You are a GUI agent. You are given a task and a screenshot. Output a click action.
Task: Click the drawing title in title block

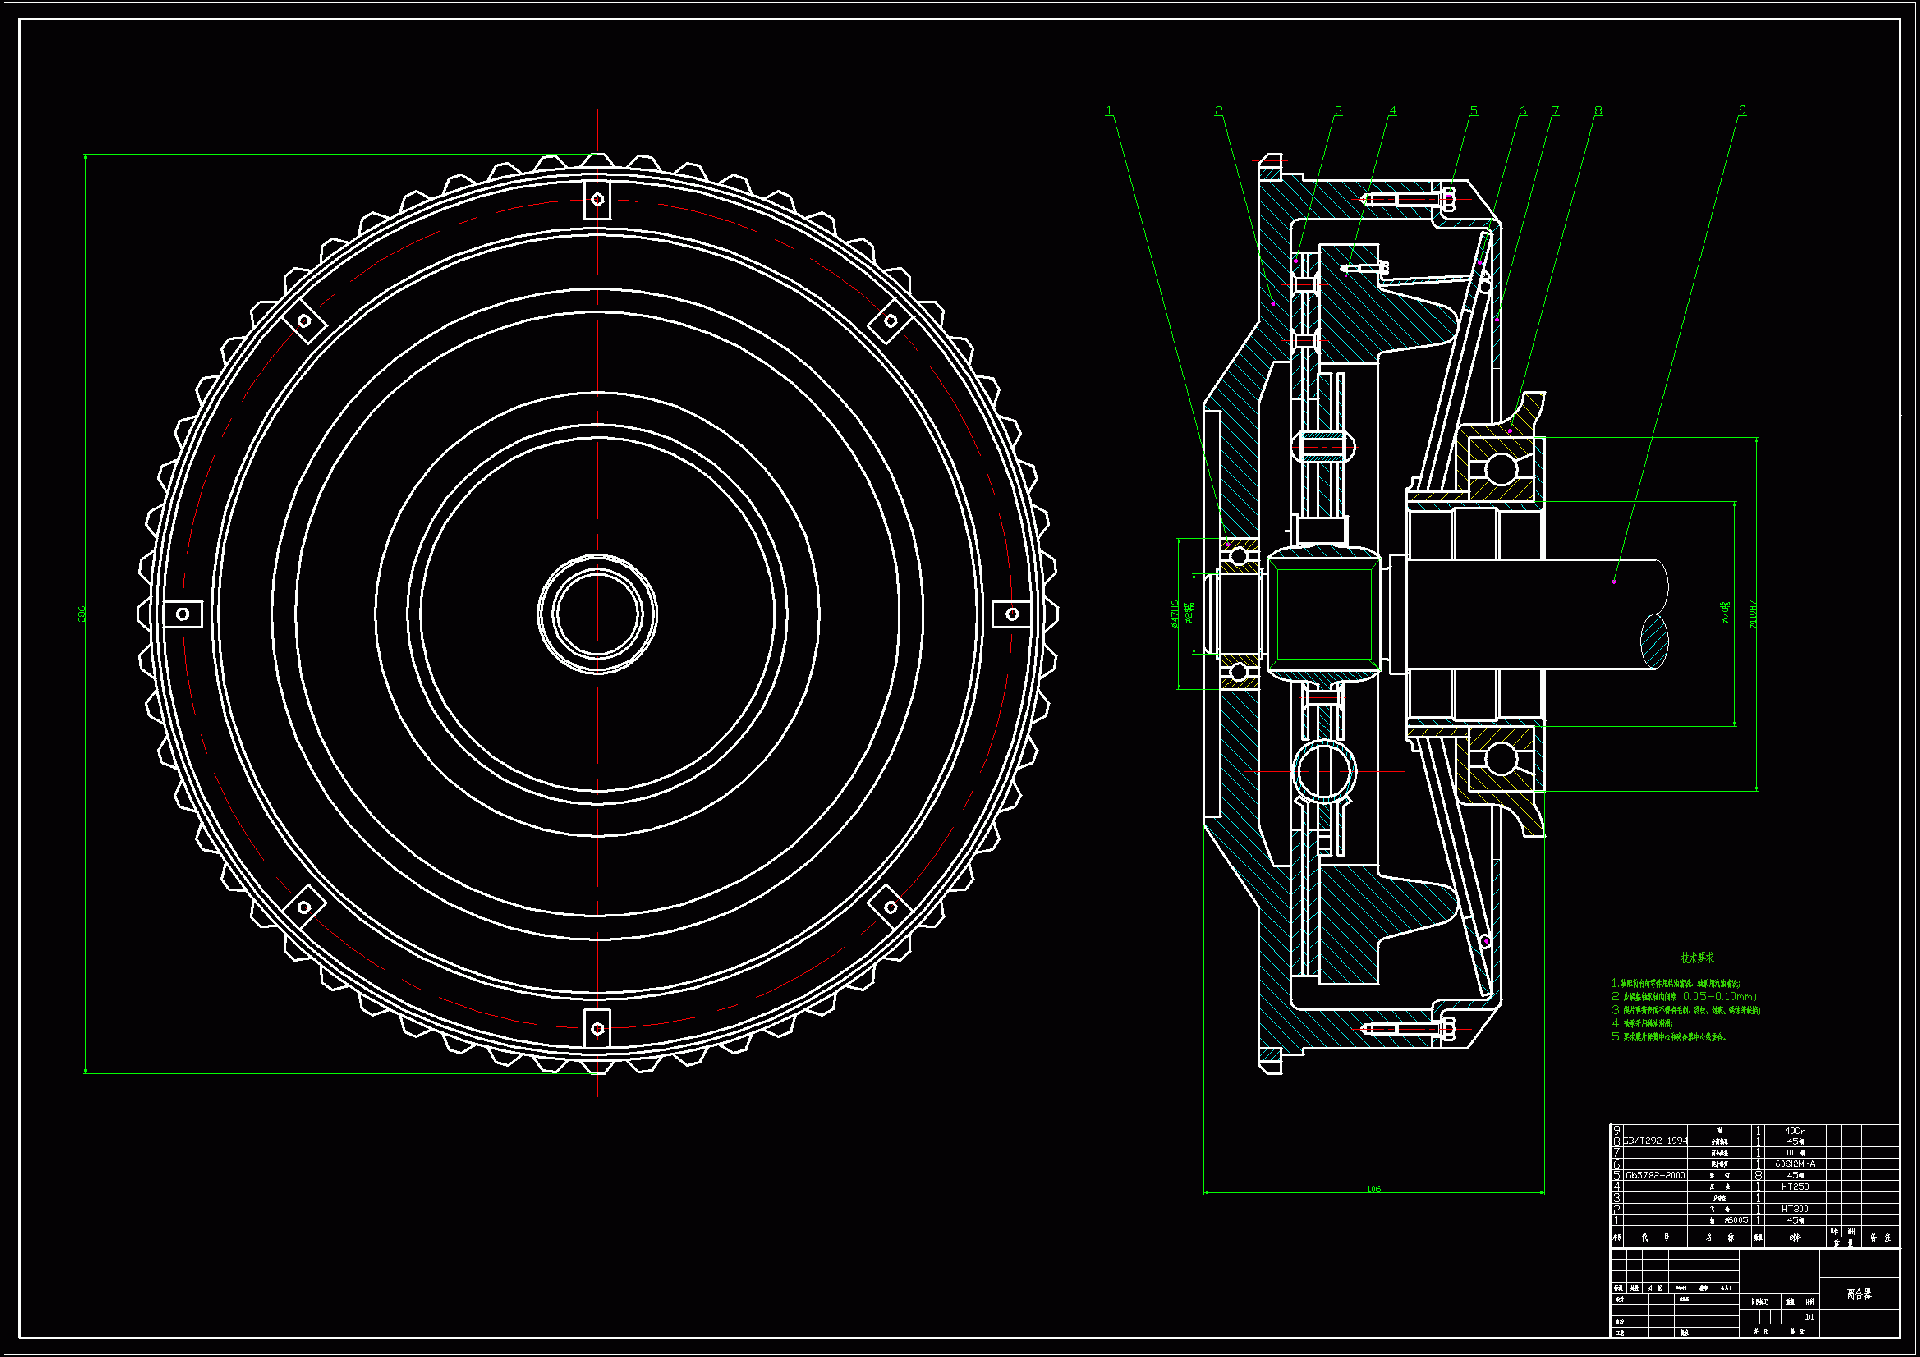pyautogui.click(x=1859, y=1294)
